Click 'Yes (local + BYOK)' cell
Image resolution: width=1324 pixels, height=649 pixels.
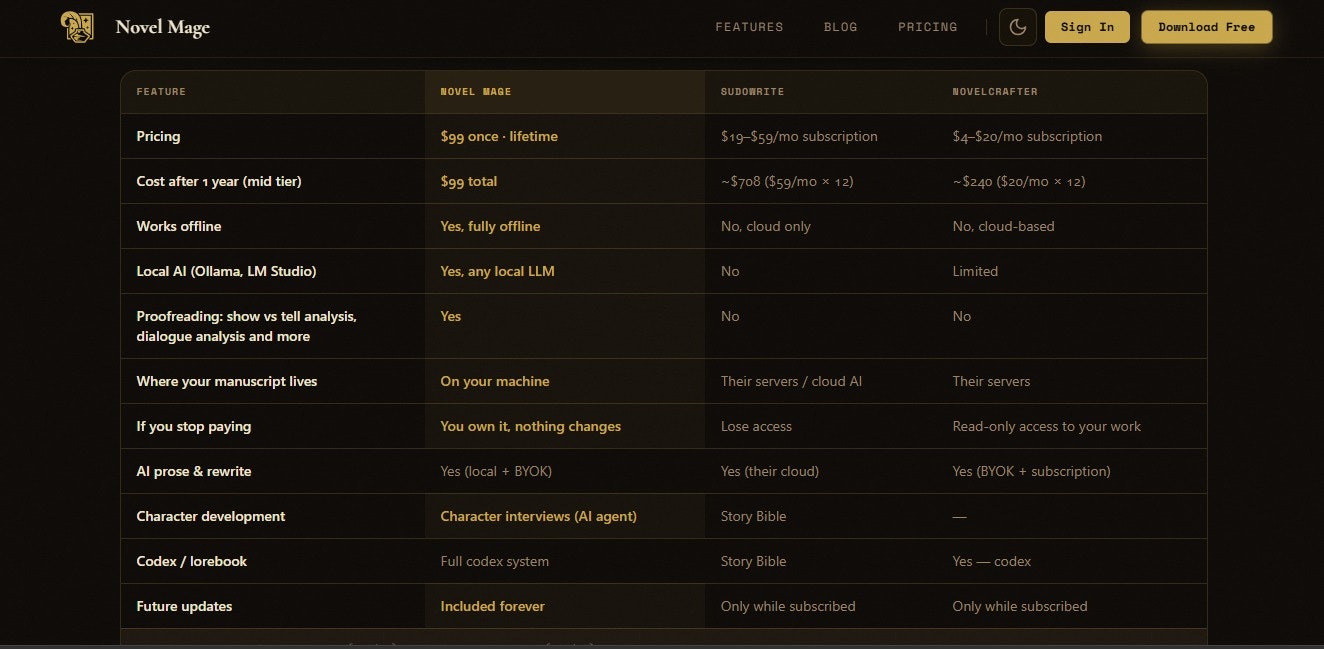point(496,471)
